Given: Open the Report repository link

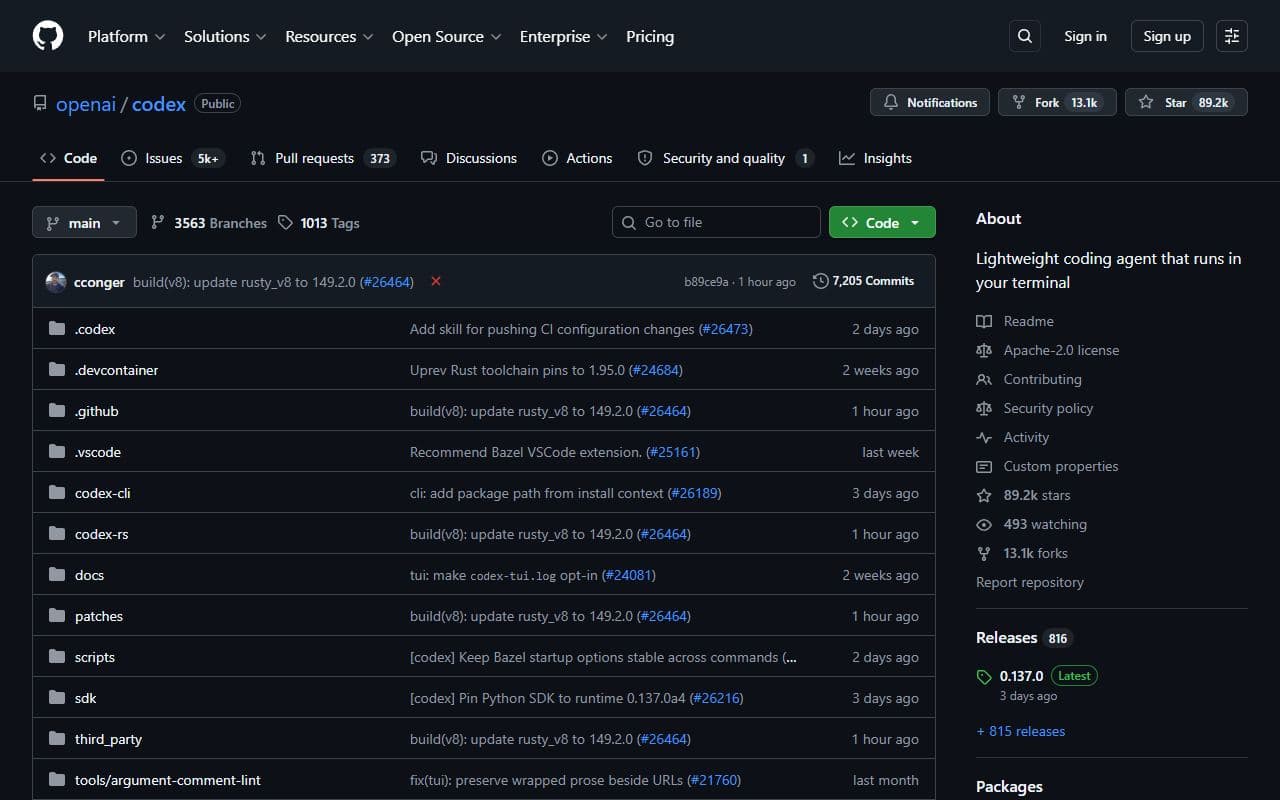Looking at the screenshot, I should tap(1030, 582).
